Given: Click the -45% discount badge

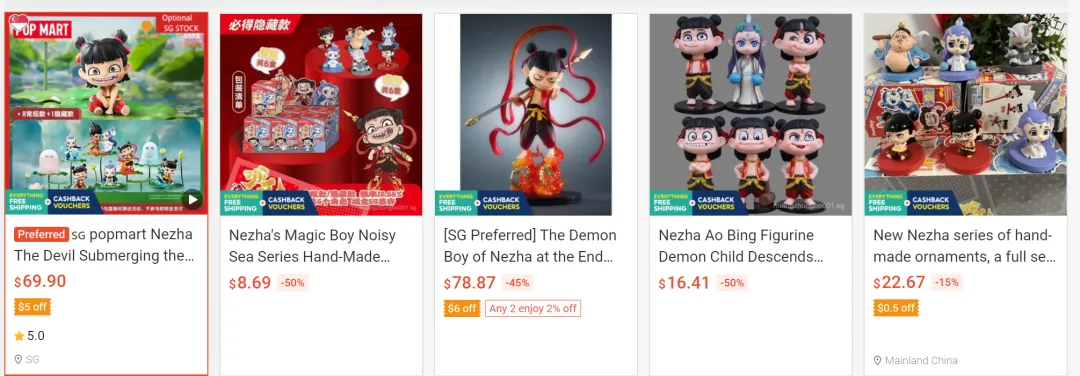Looking at the screenshot, I should point(517,282).
